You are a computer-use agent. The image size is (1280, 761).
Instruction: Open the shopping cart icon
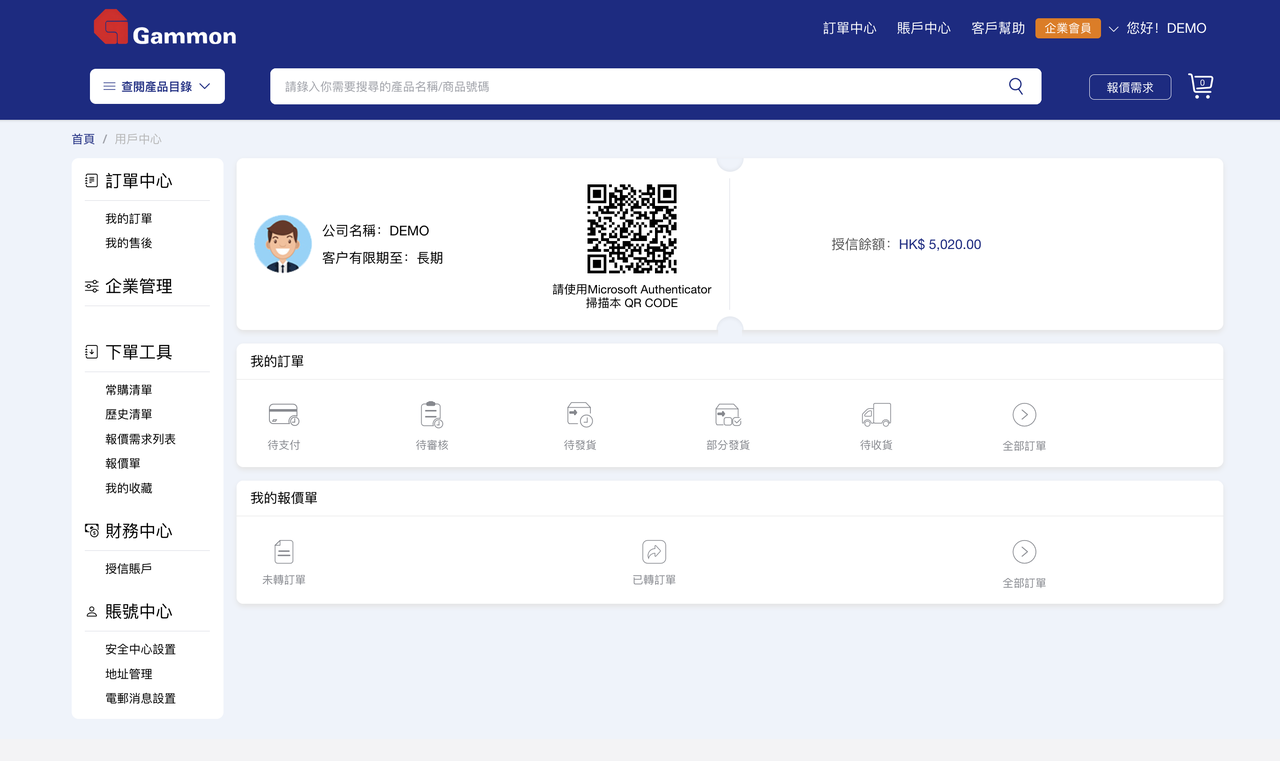coord(1200,86)
